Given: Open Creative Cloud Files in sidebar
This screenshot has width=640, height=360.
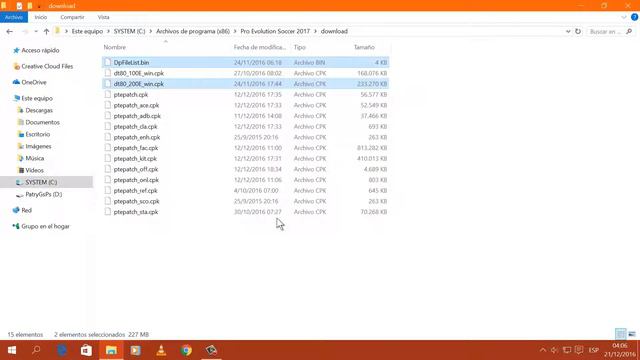Looking at the screenshot, I should tap(47, 66).
